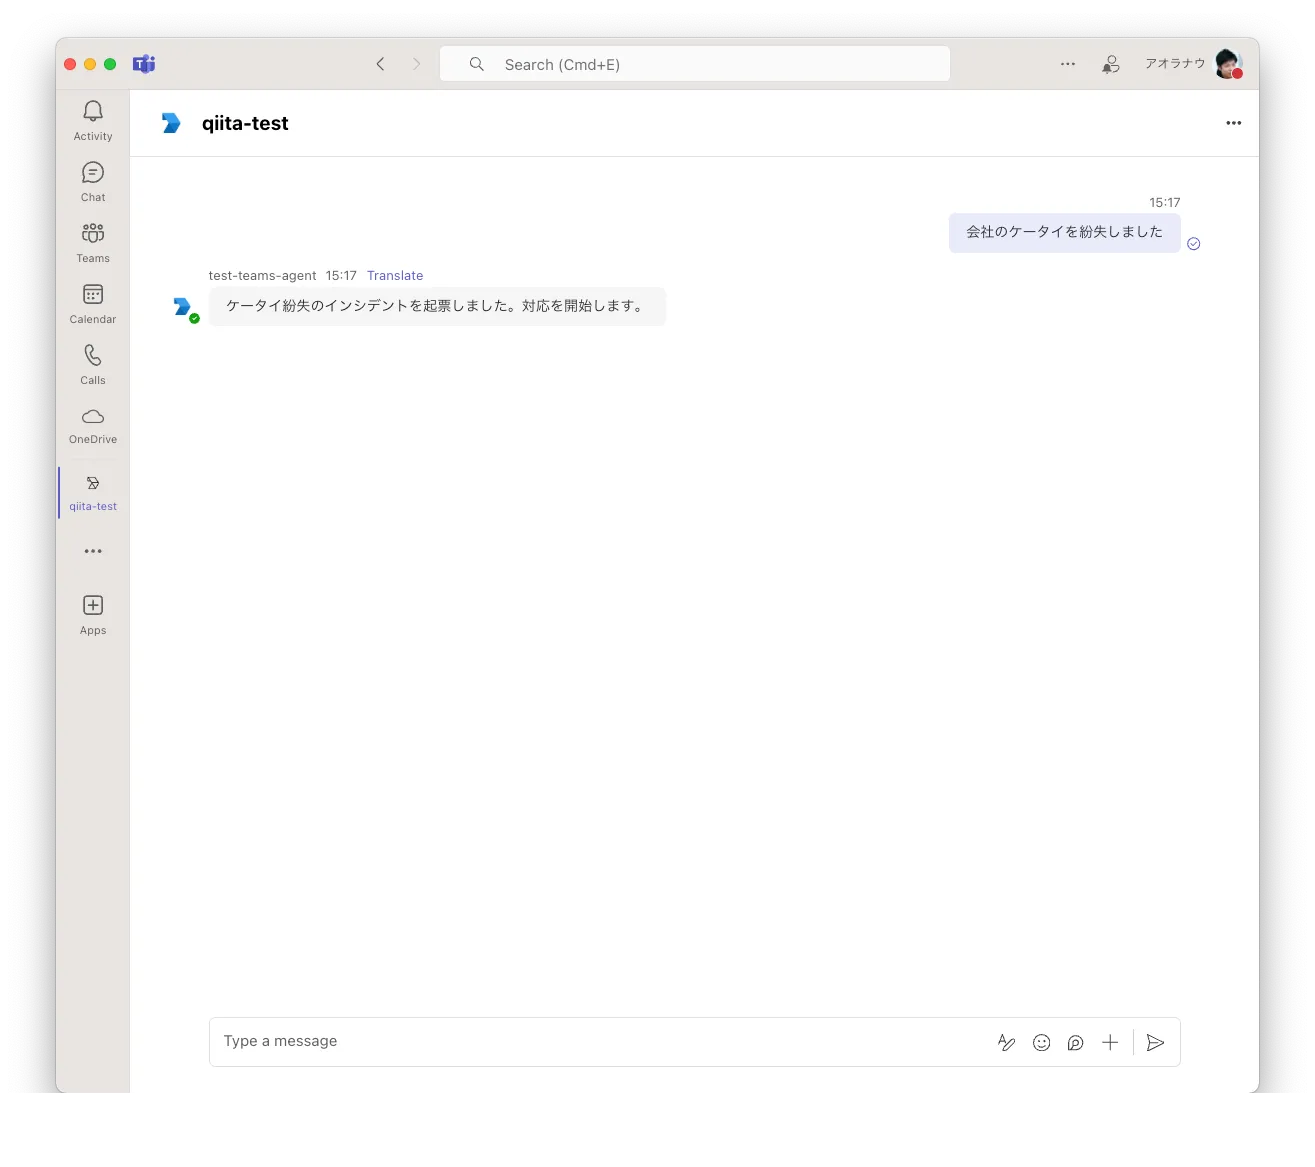Open chat header more options menu
Screen dimensions: 1315x1167
[x=1234, y=123]
